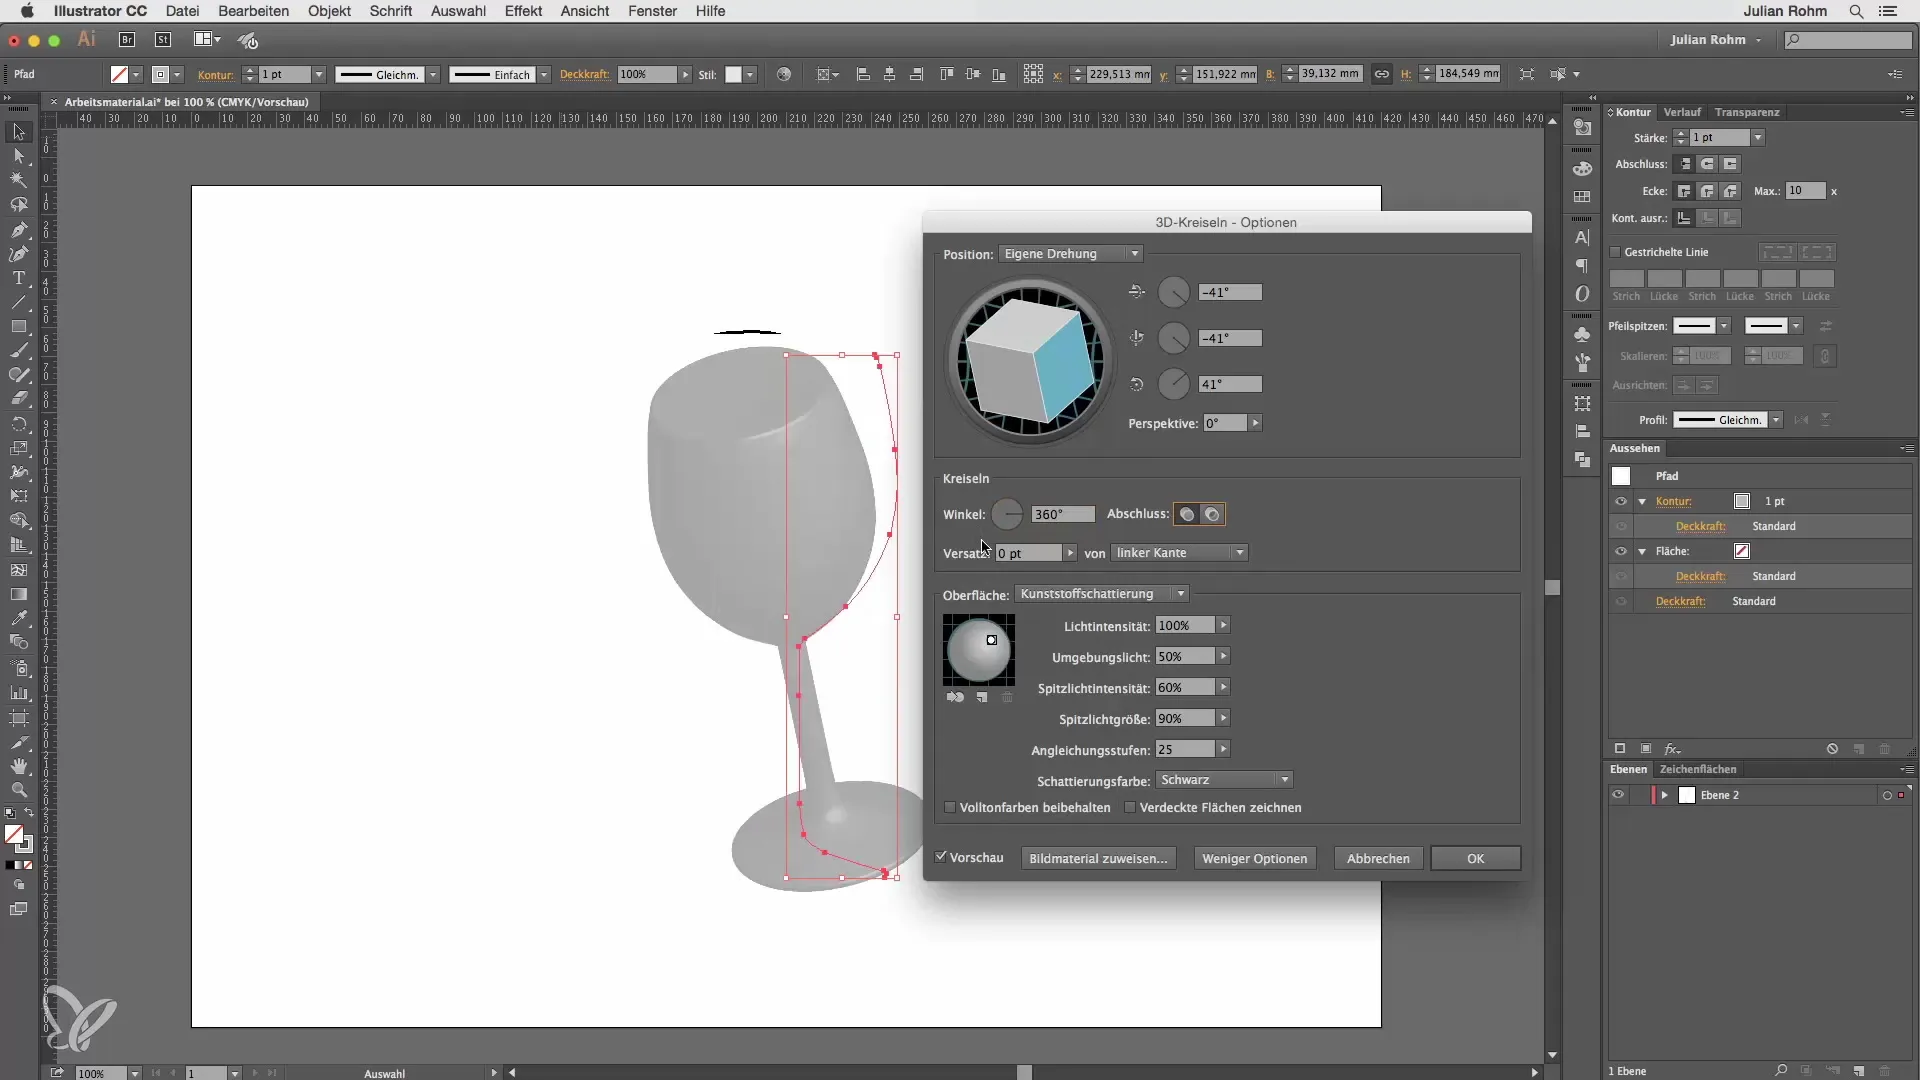Open the Objekt menu
Image resolution: width=1920 pixels, height=1080 pixels.
point(329,11)
